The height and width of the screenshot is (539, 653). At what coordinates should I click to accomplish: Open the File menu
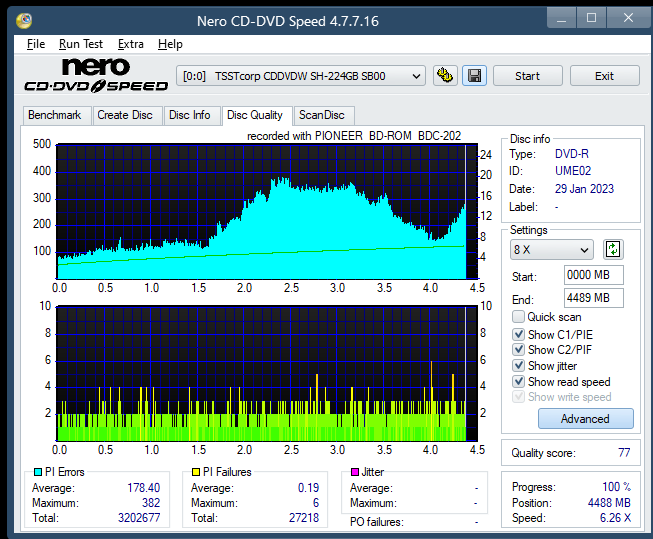[36, 44]
